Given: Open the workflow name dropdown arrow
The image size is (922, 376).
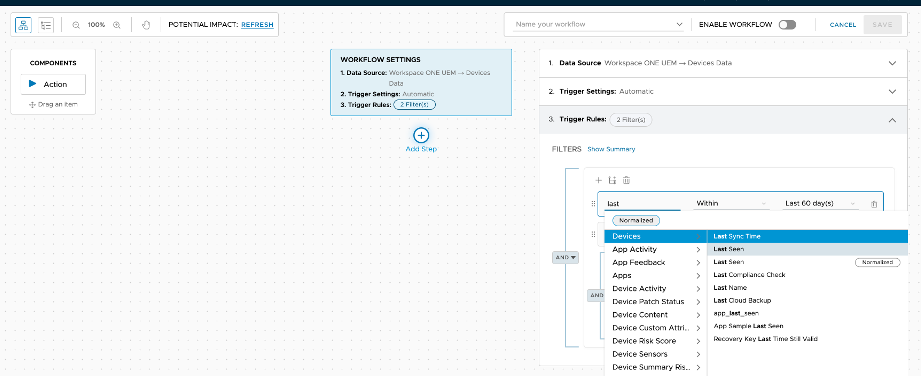Looking at the screenshot, I should [679, 25].
